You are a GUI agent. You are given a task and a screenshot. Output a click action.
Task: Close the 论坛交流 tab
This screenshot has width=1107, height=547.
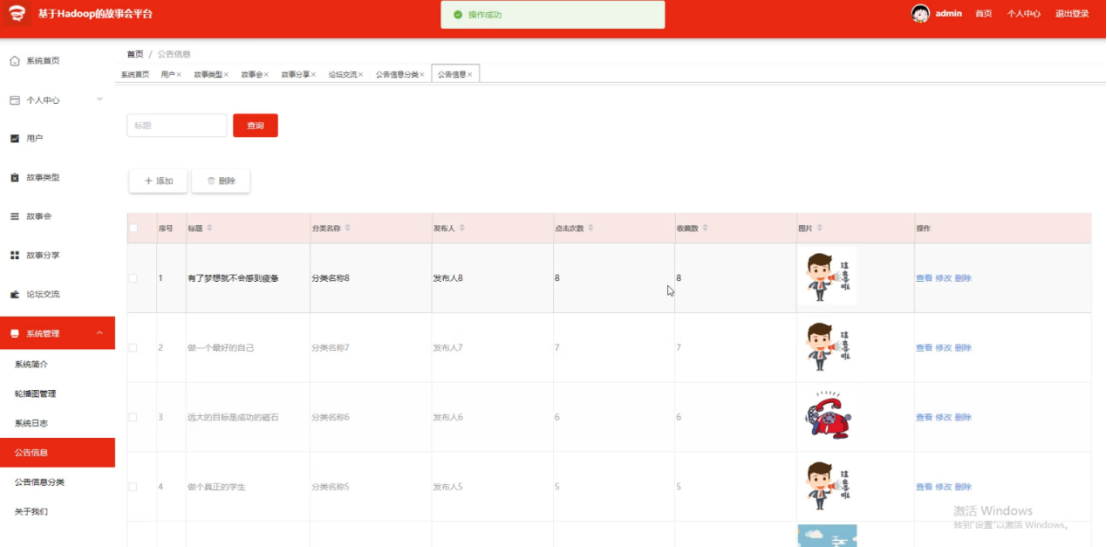click(361, 74)
